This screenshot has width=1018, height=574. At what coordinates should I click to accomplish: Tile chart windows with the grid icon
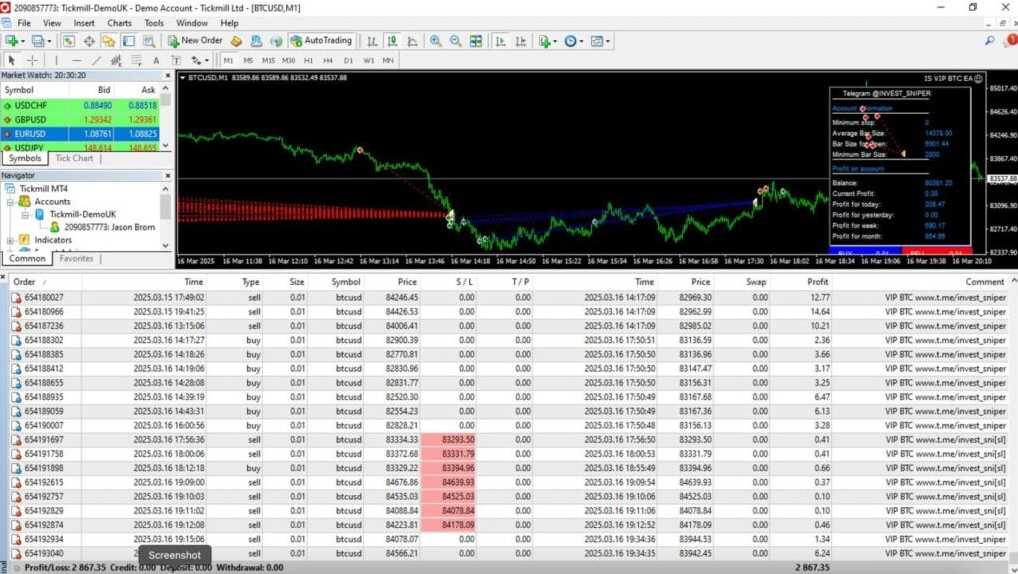[476, 41]
